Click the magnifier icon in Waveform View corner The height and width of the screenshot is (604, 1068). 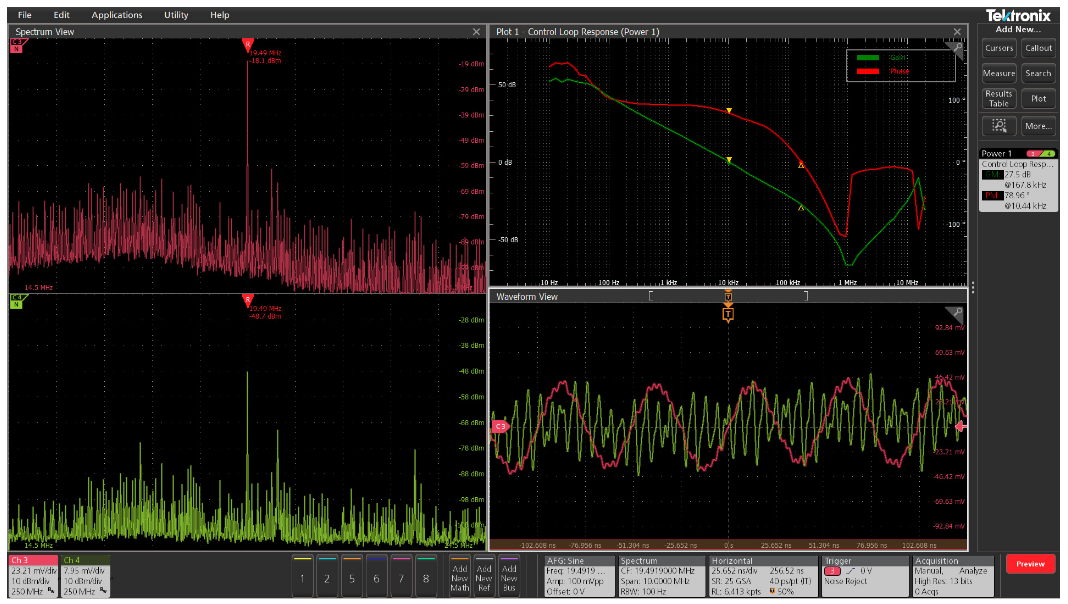pos(957,312)
